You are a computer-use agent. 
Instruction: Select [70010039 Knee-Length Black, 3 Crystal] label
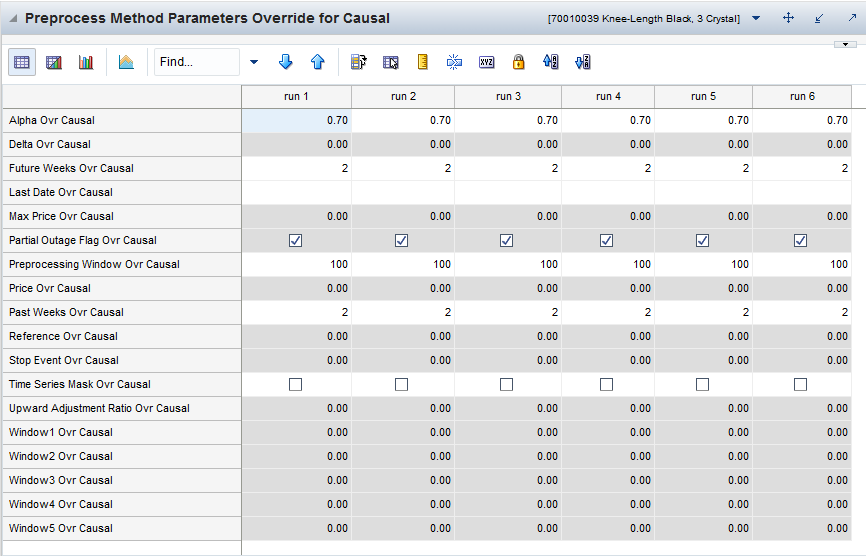tap(643, 19)
